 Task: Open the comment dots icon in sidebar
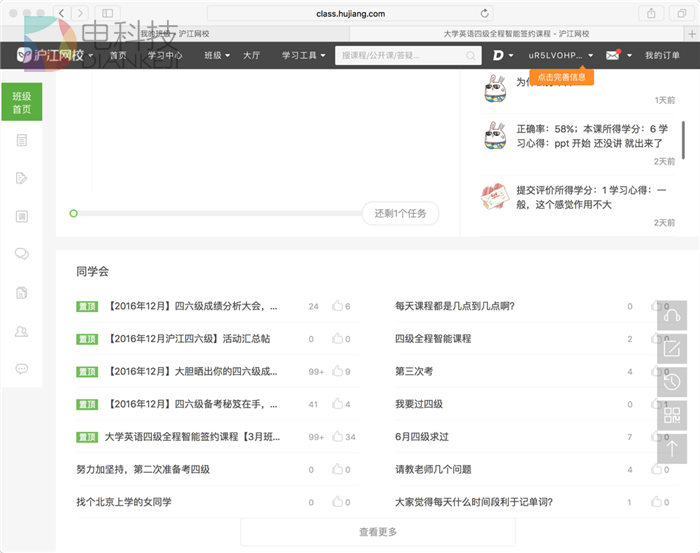21,369
